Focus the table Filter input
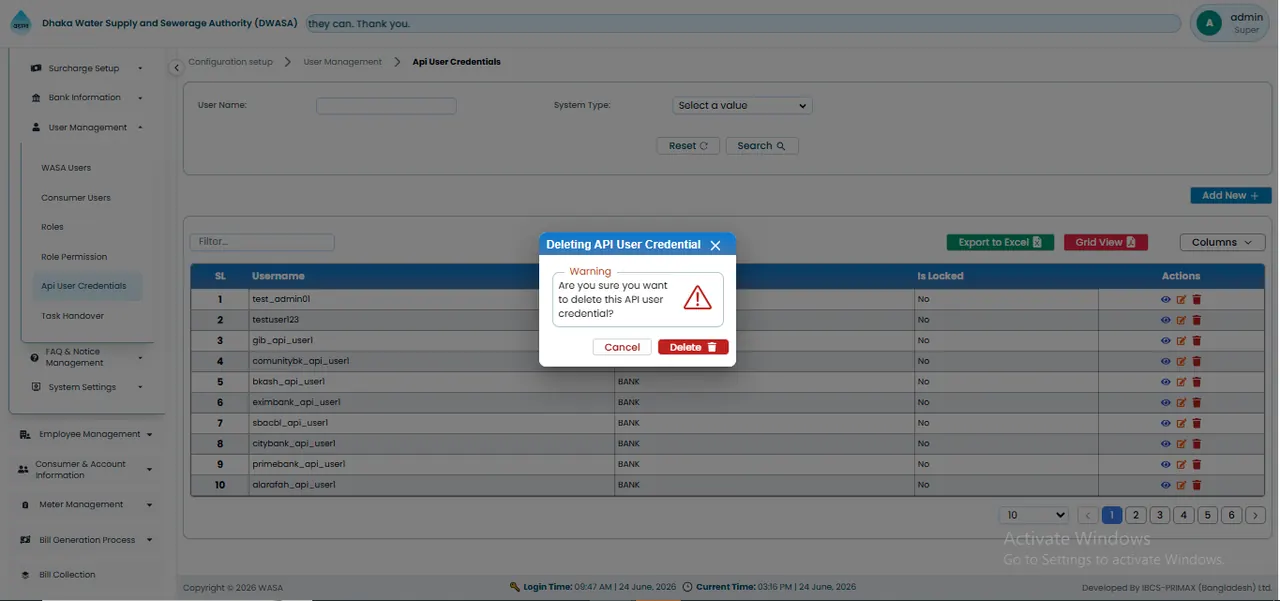 pos(262,242)
